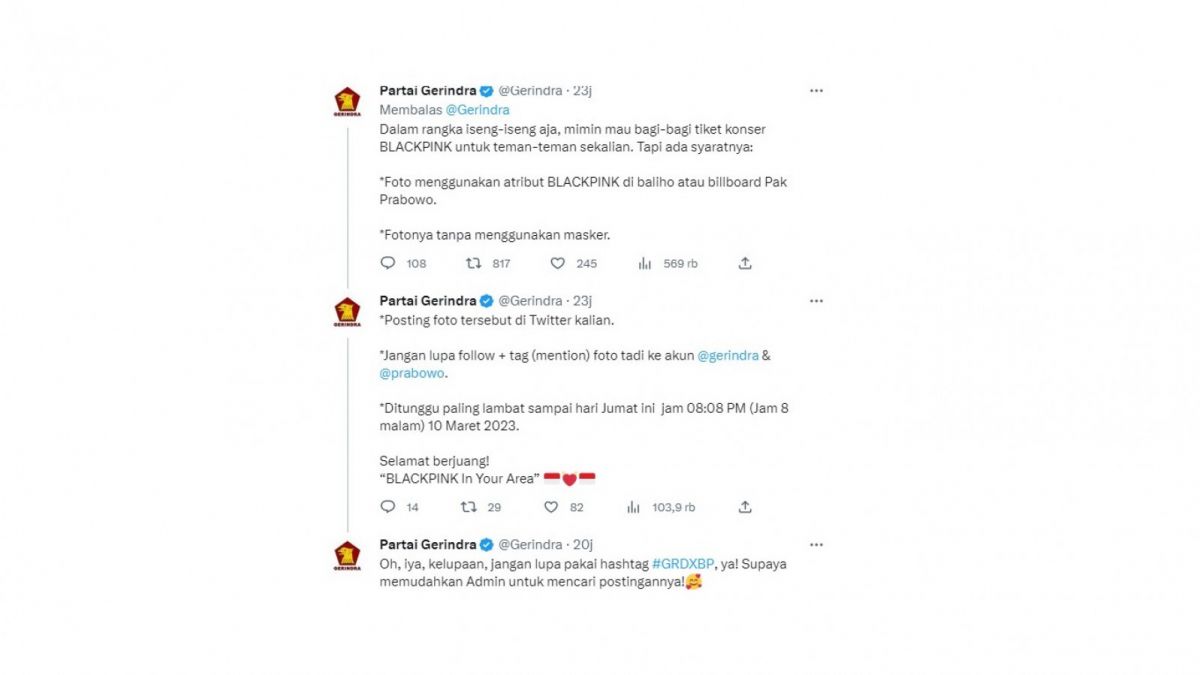Open the more options menu on the first tweet
The width and height of the screenshot is (1200, 675).
816,90
